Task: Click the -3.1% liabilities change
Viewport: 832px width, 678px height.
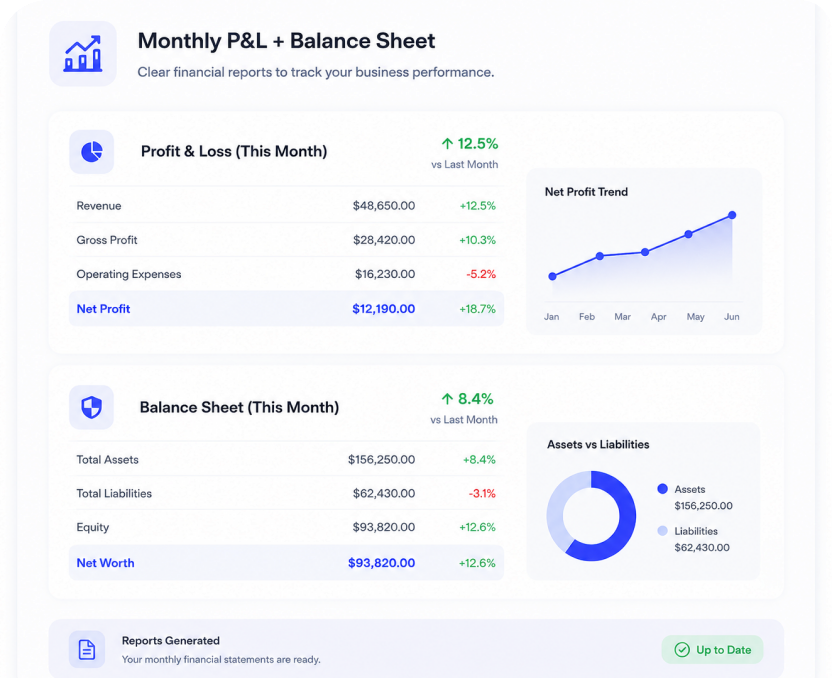Action: pyautogui.click(x=482, y=493)
